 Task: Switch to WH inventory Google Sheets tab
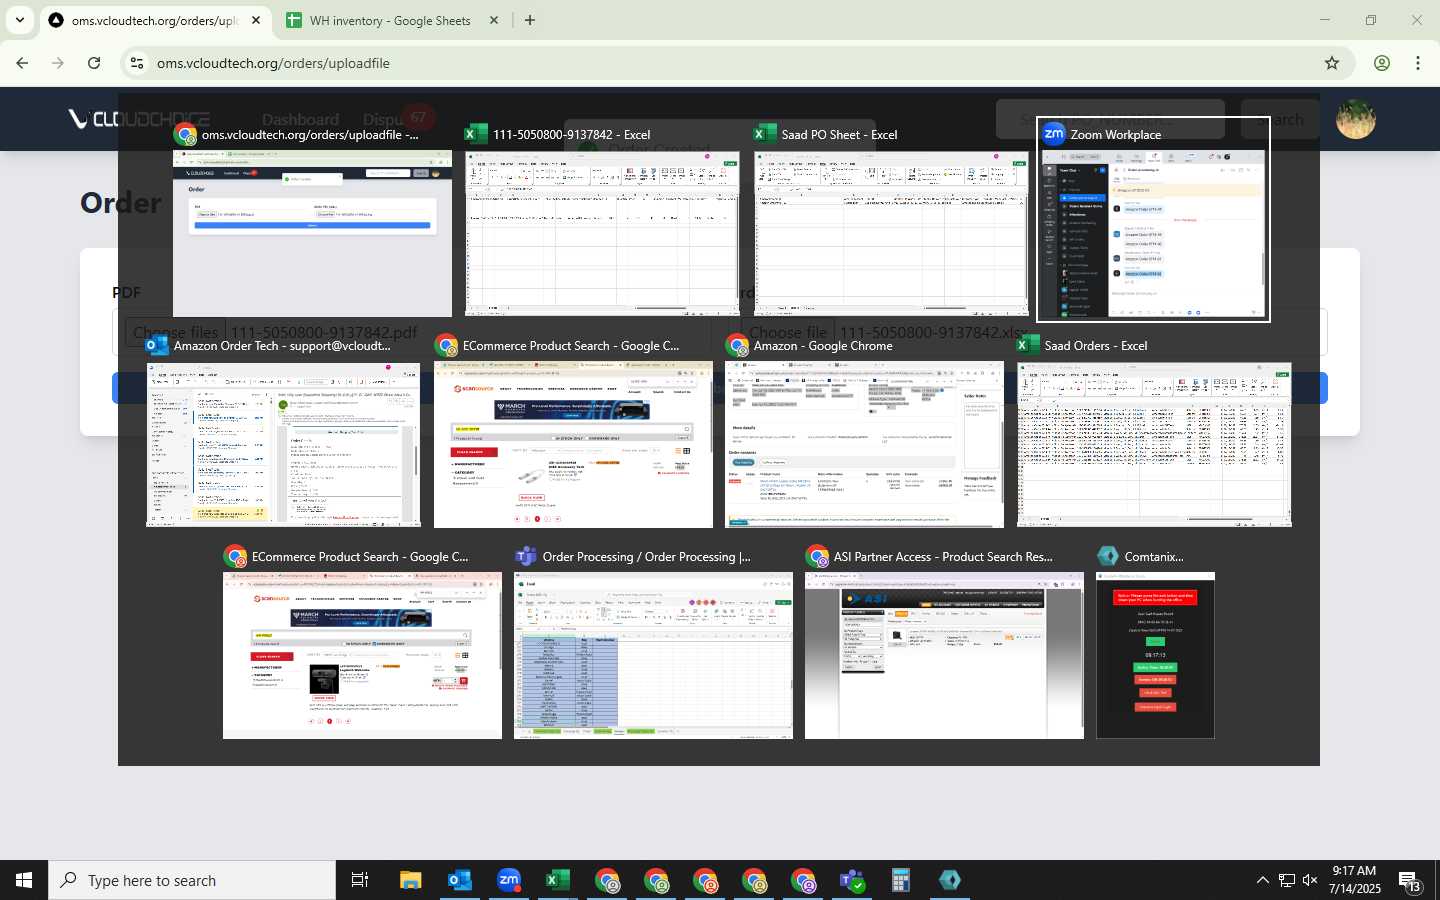(390, 20)
